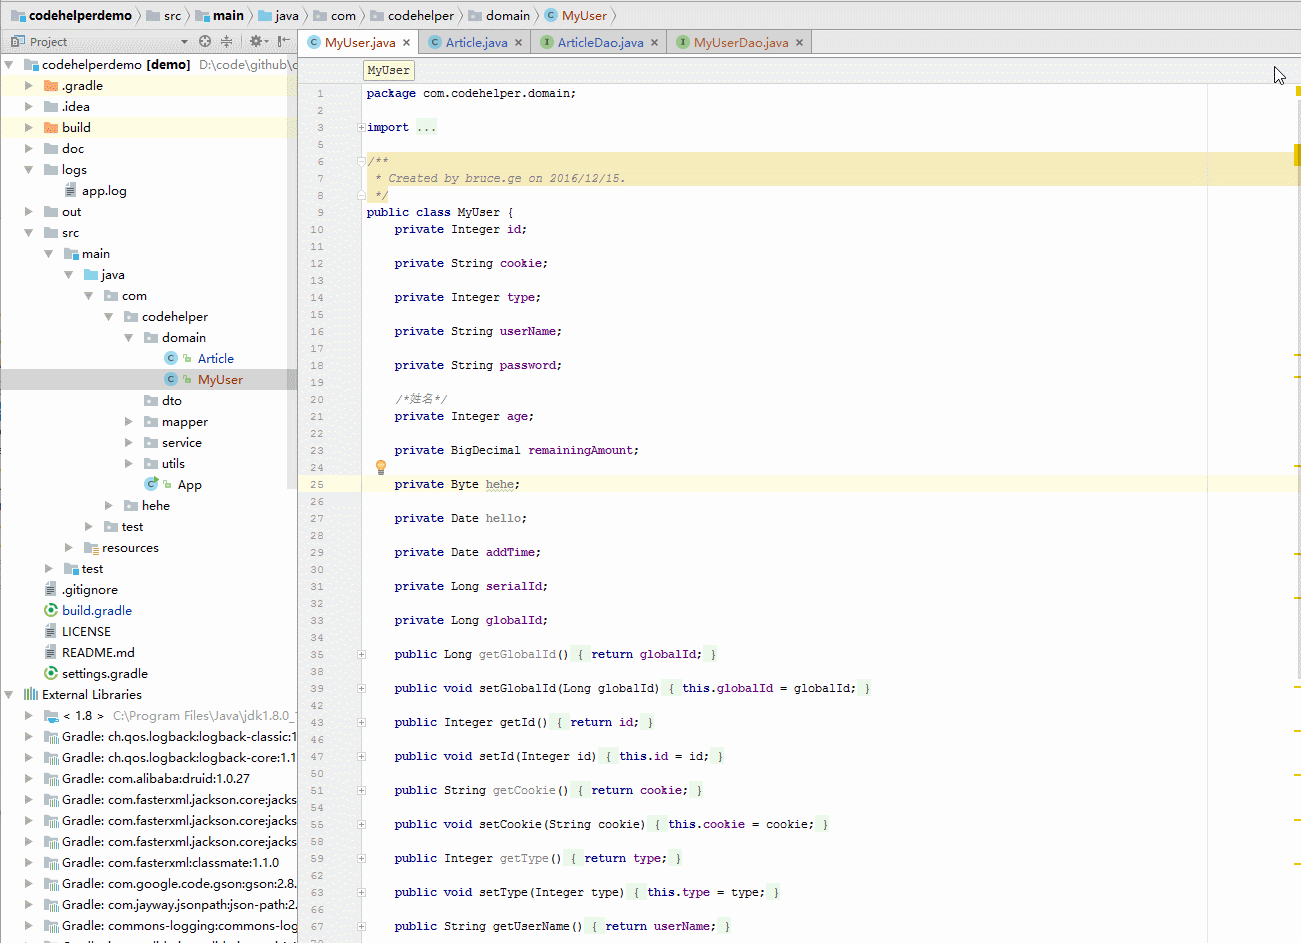Expand the getGlobalId method fold
The width and height of the screenshot is (1301, 943).
pyautogui.click(x=361, y=654)
